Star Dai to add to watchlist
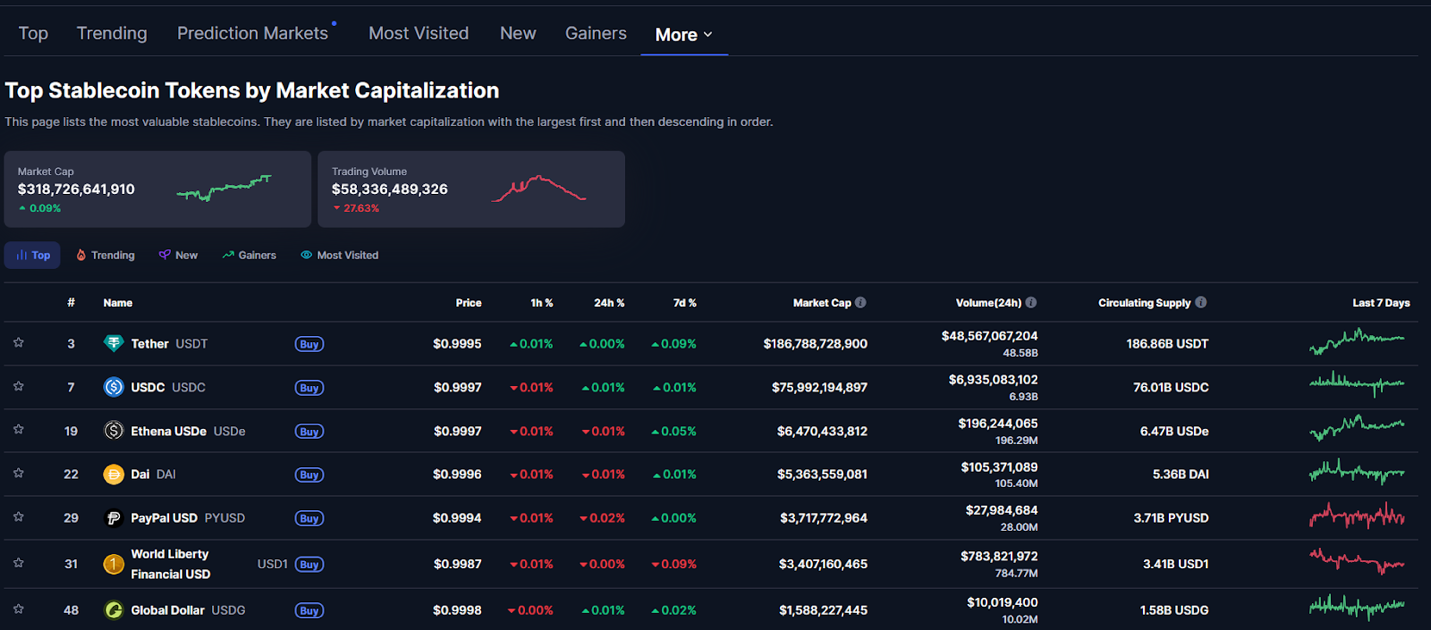The width and height of the screenshot is (1431, 630). coord(18,474)
